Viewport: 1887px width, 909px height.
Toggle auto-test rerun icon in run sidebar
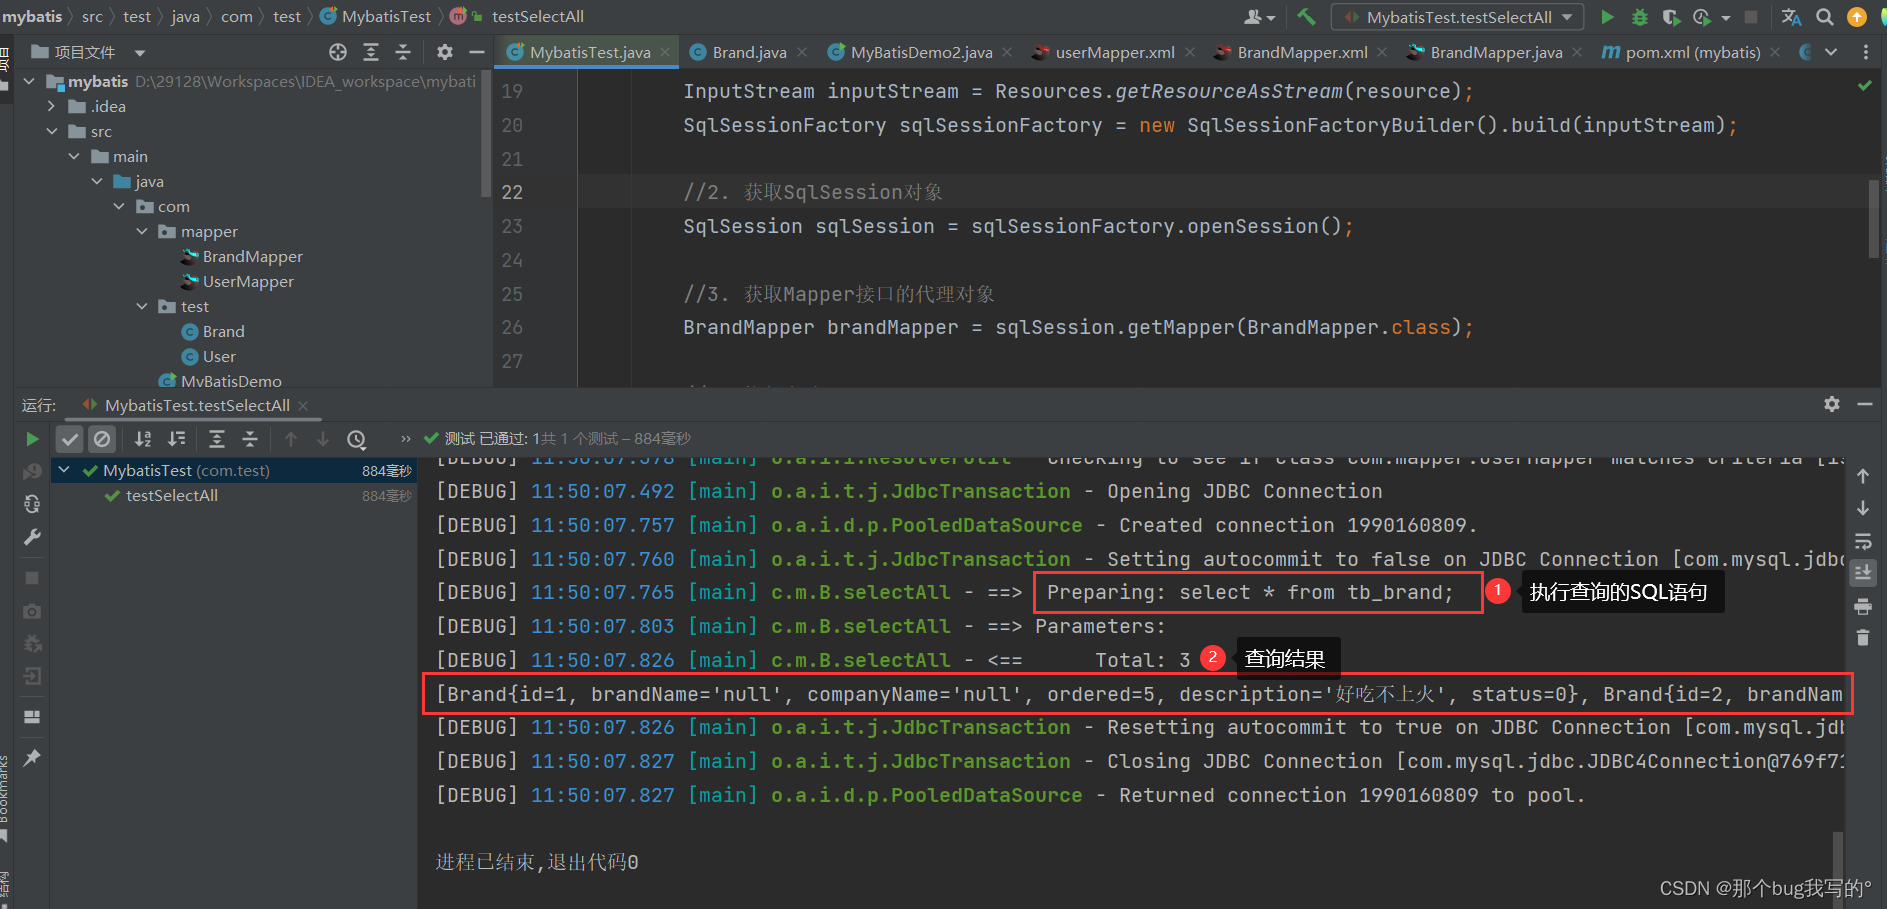pyautogui.click(x=32, y=504)
